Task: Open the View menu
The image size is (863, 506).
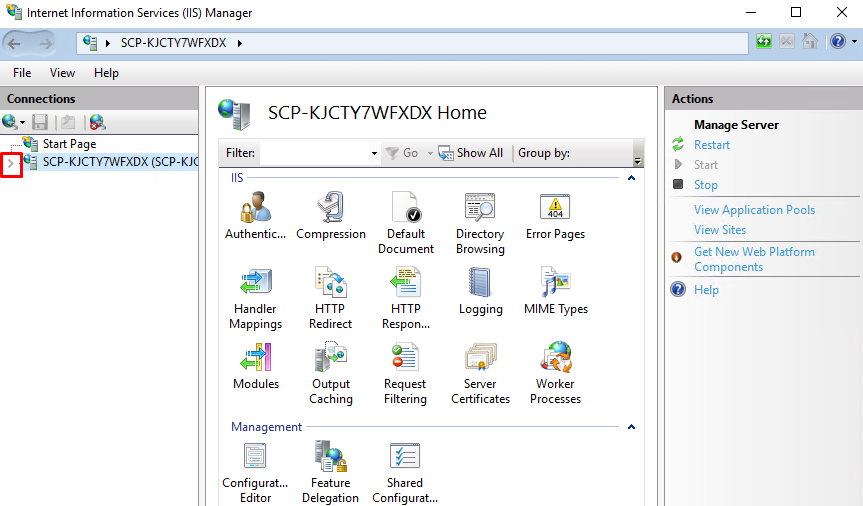Action: point(62,73)
